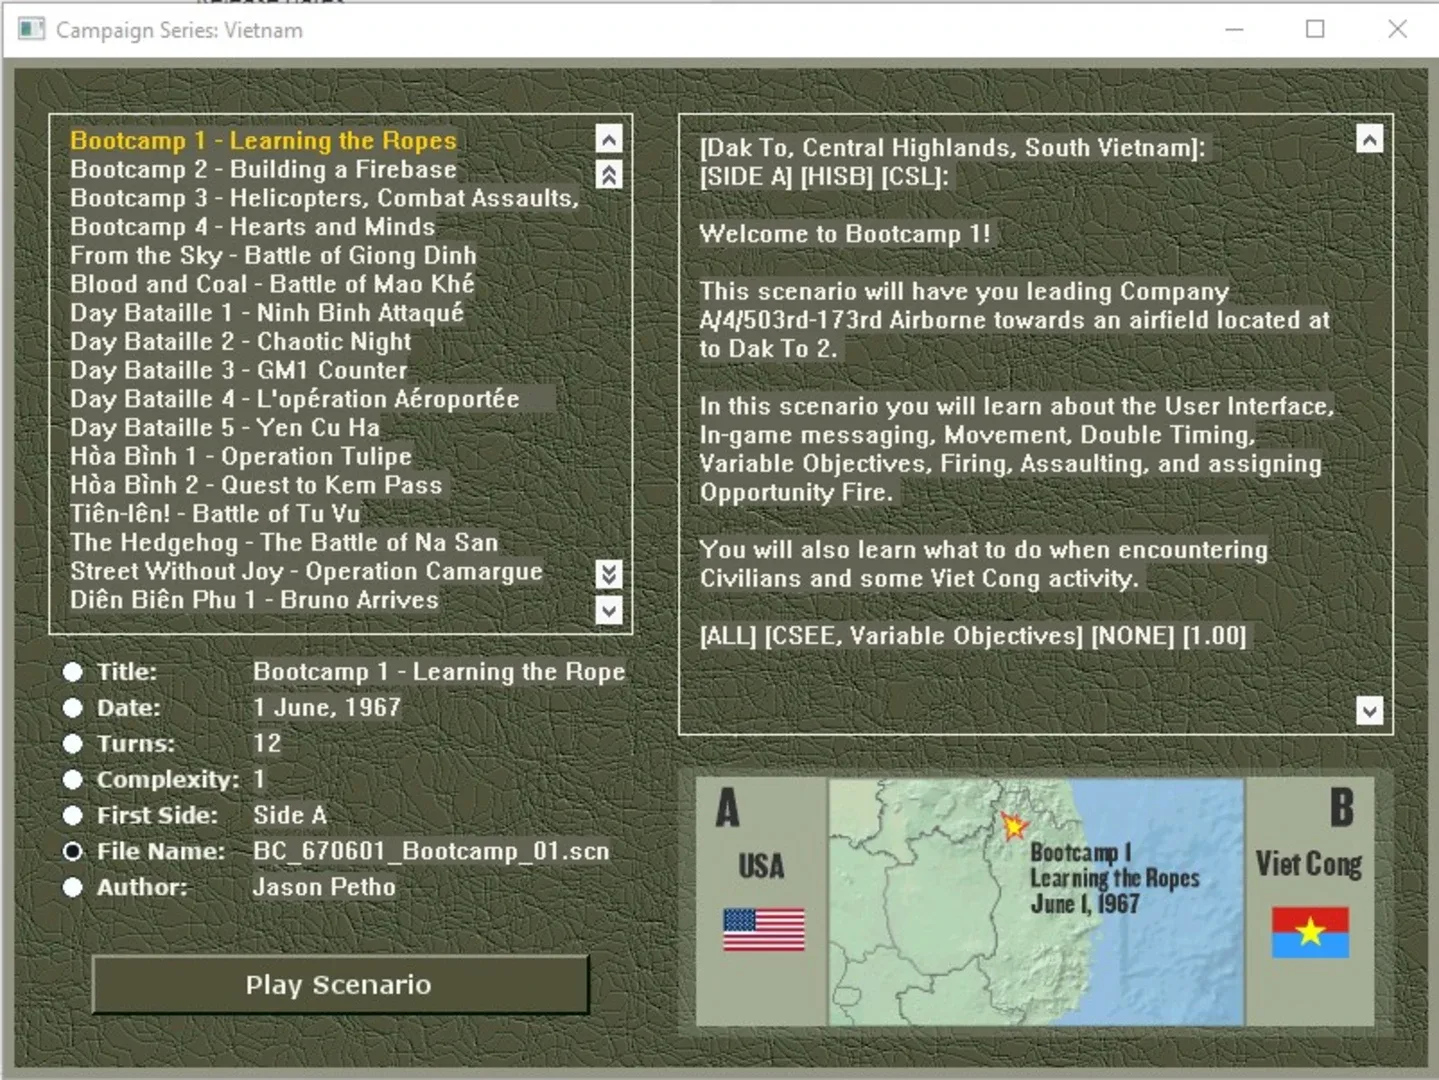Select the Bootcamp 2 - Building a Firebase scenario
Screen dimensions: 1439x1080
[x=262, y=169]
